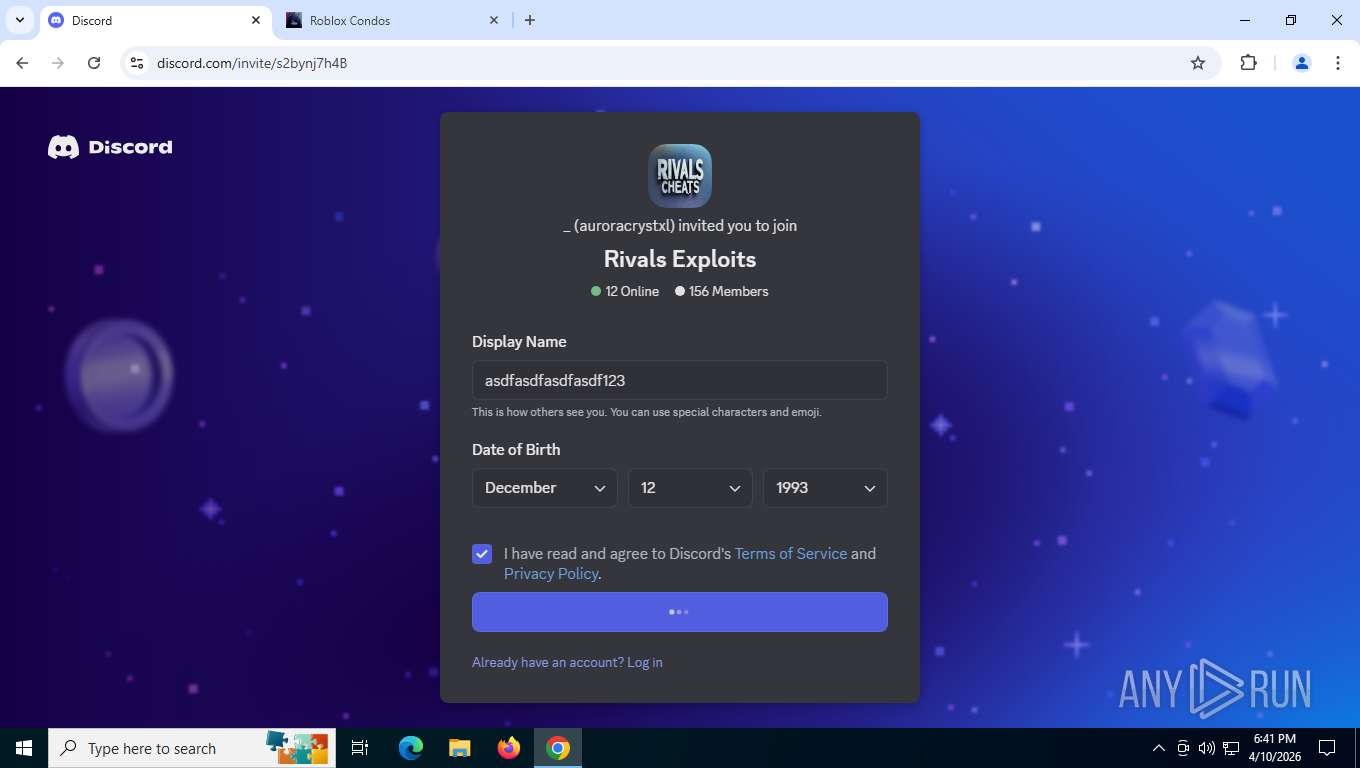Click Already have an account? Log in
Screen dimensions: 1360x768
pos(567,662)
